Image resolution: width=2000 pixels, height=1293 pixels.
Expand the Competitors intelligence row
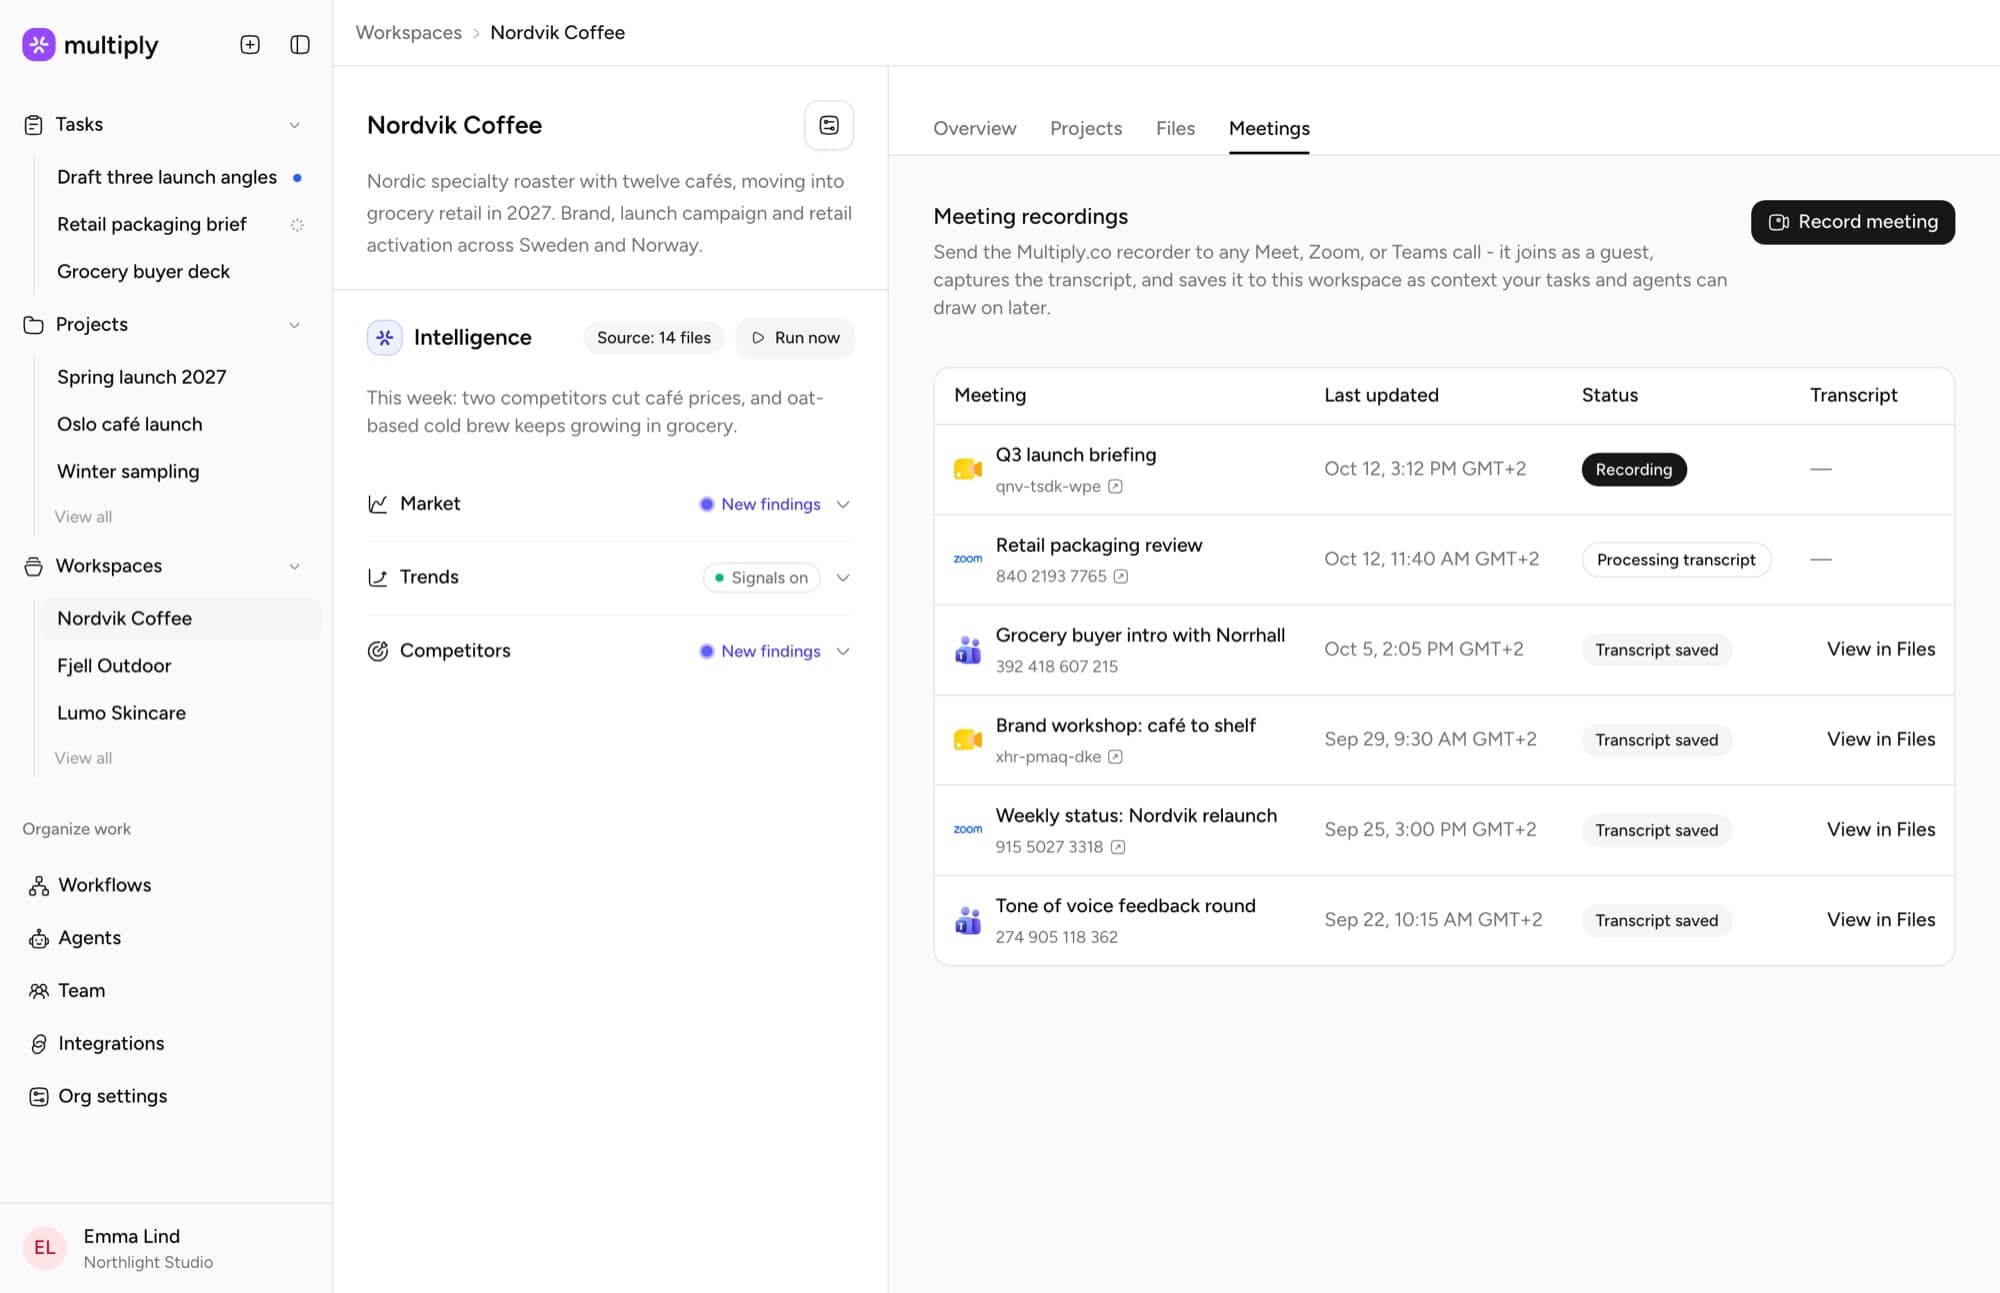click(843, 651)
